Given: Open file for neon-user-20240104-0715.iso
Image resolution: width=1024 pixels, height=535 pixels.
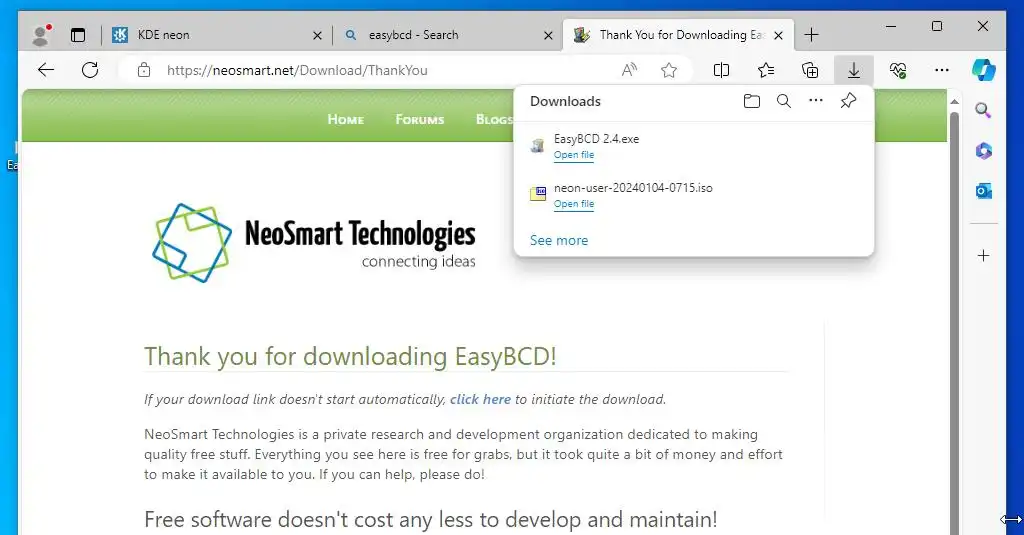Looking at the screenshot, I should tap(574, 204).
